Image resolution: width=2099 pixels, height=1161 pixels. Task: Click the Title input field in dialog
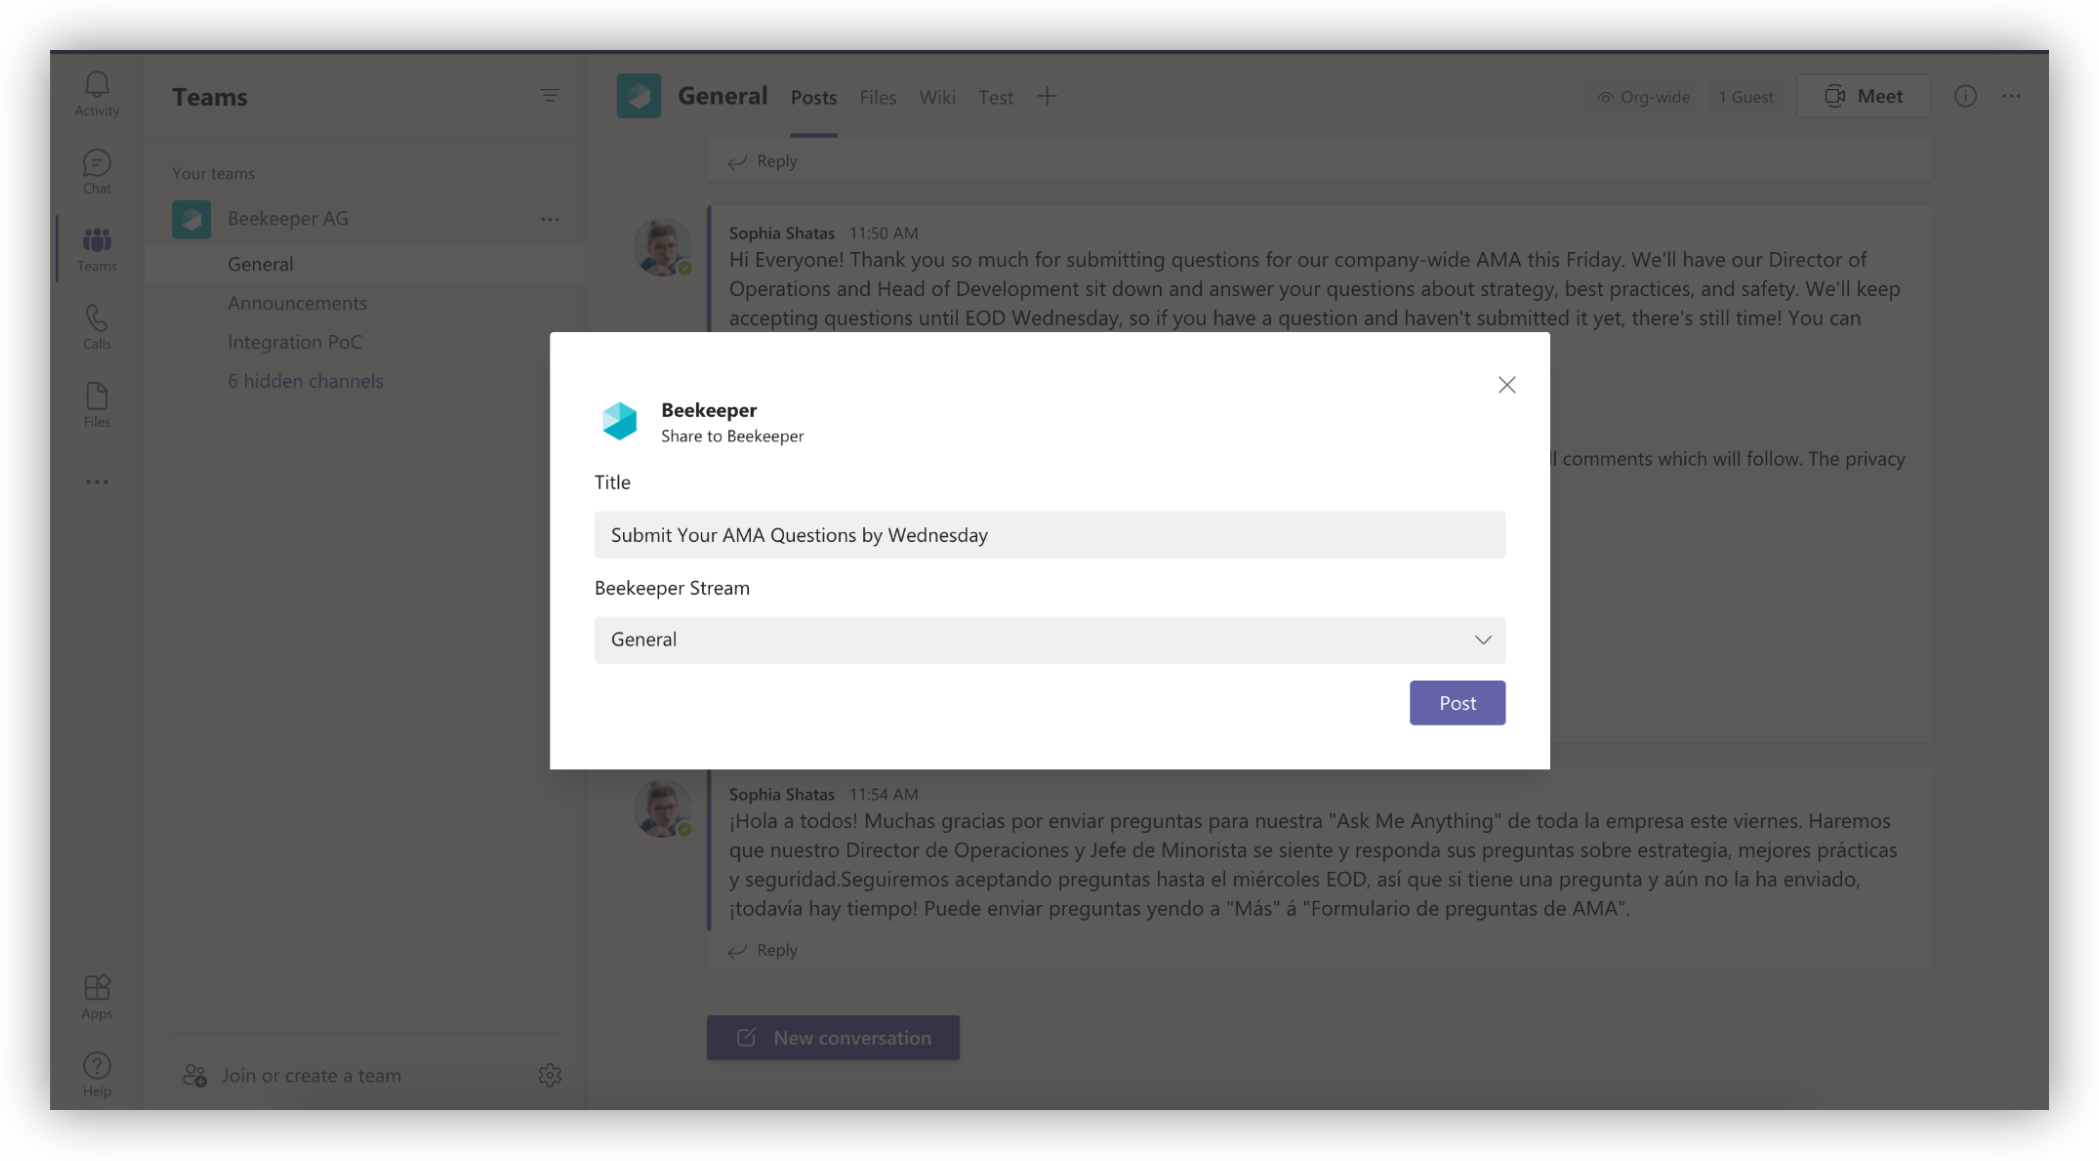(x=1050, y=535)
